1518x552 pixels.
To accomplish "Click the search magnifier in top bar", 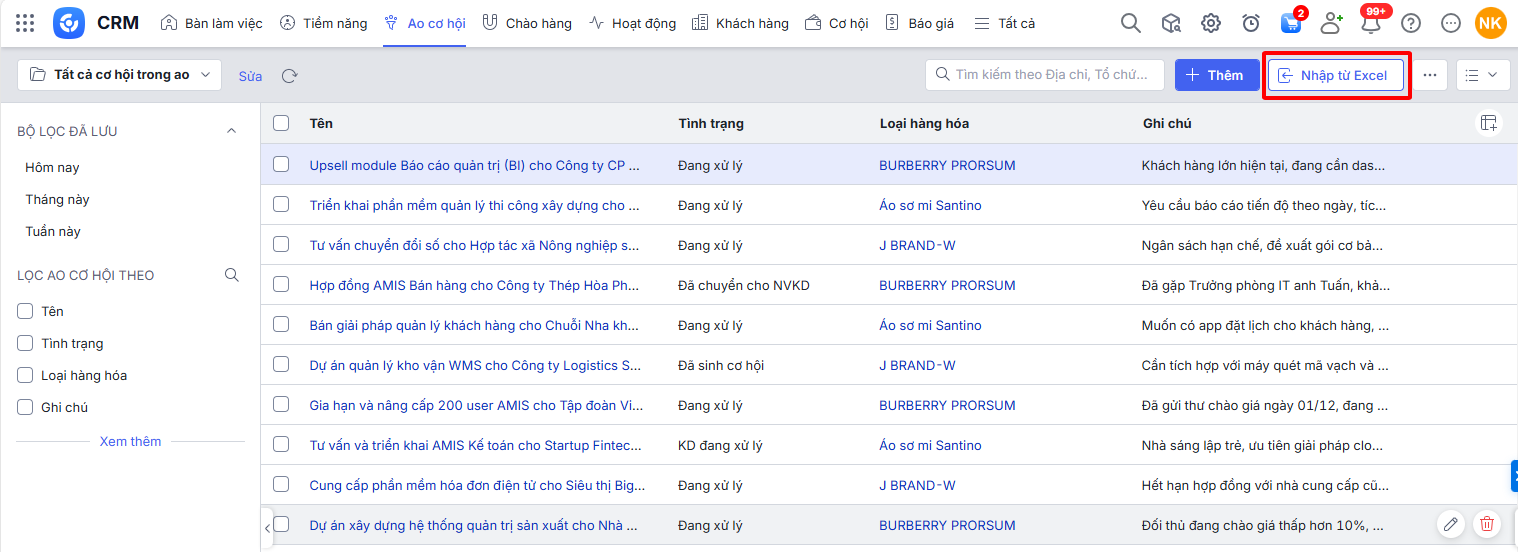I will [1130, 23].
